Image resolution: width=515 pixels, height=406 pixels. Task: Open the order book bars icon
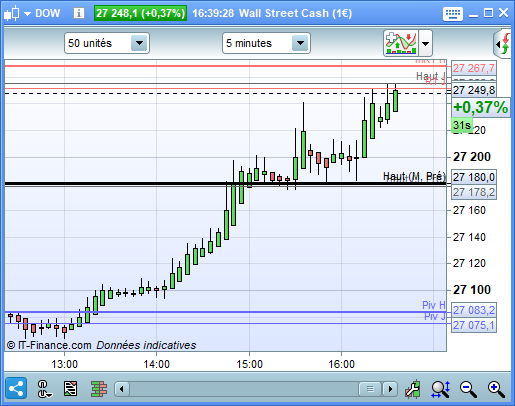coord(99,389)
